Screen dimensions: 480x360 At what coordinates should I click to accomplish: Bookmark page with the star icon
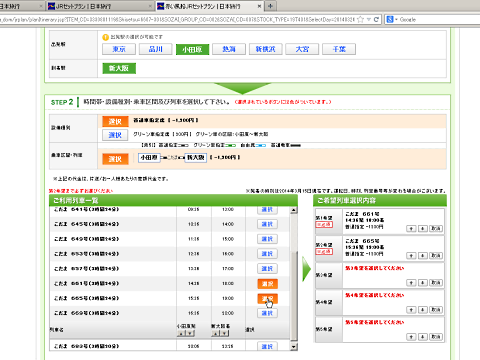(360, 20)
